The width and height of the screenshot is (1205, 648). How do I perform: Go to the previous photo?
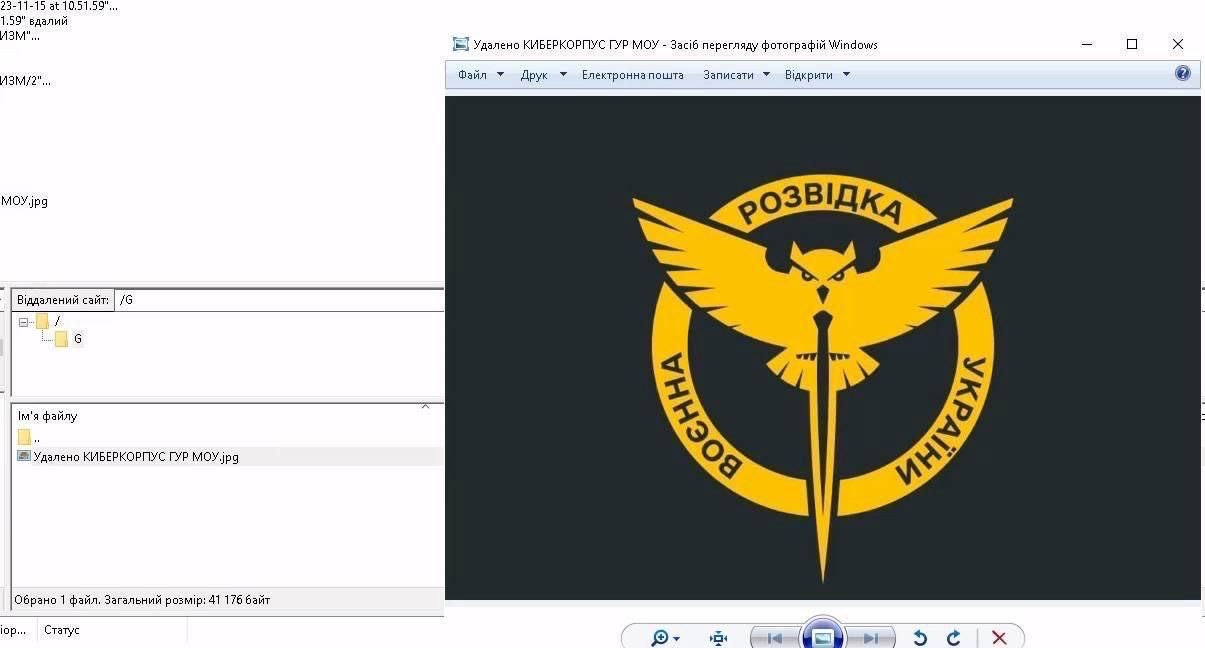(x=774, y=638)
